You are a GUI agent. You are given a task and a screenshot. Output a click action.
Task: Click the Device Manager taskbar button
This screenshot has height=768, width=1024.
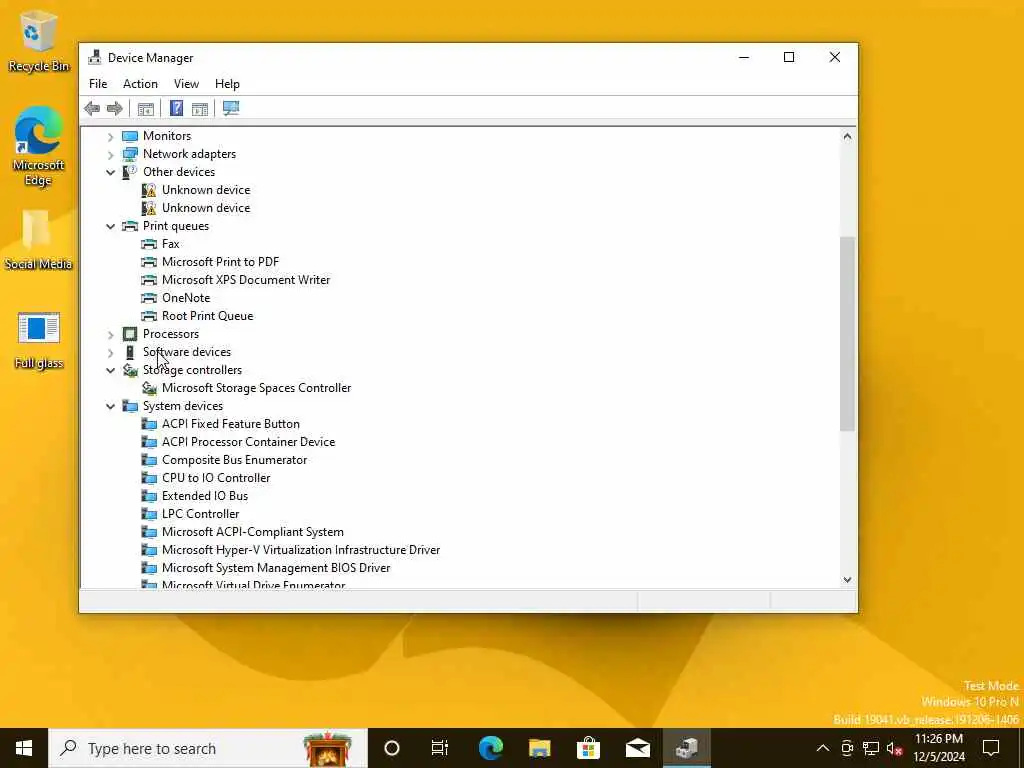tap(686, 748)
